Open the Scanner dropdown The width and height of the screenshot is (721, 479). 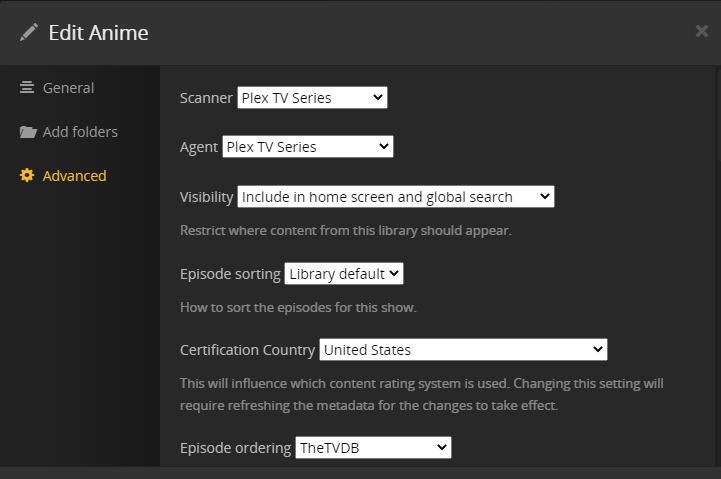[312, 98]
